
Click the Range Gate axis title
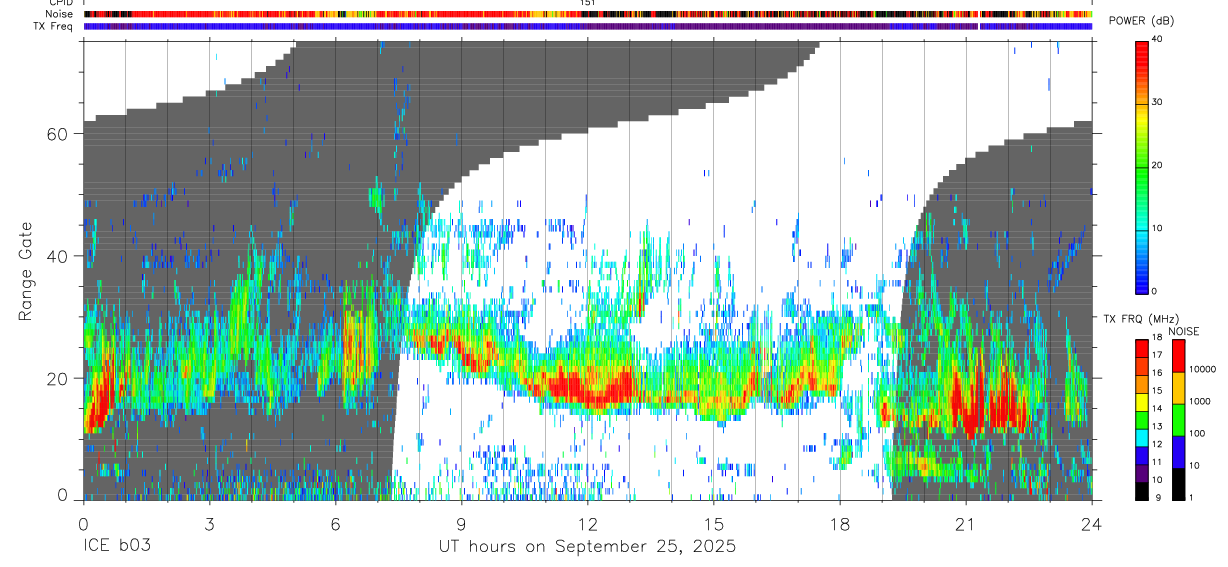coord(24,272)
